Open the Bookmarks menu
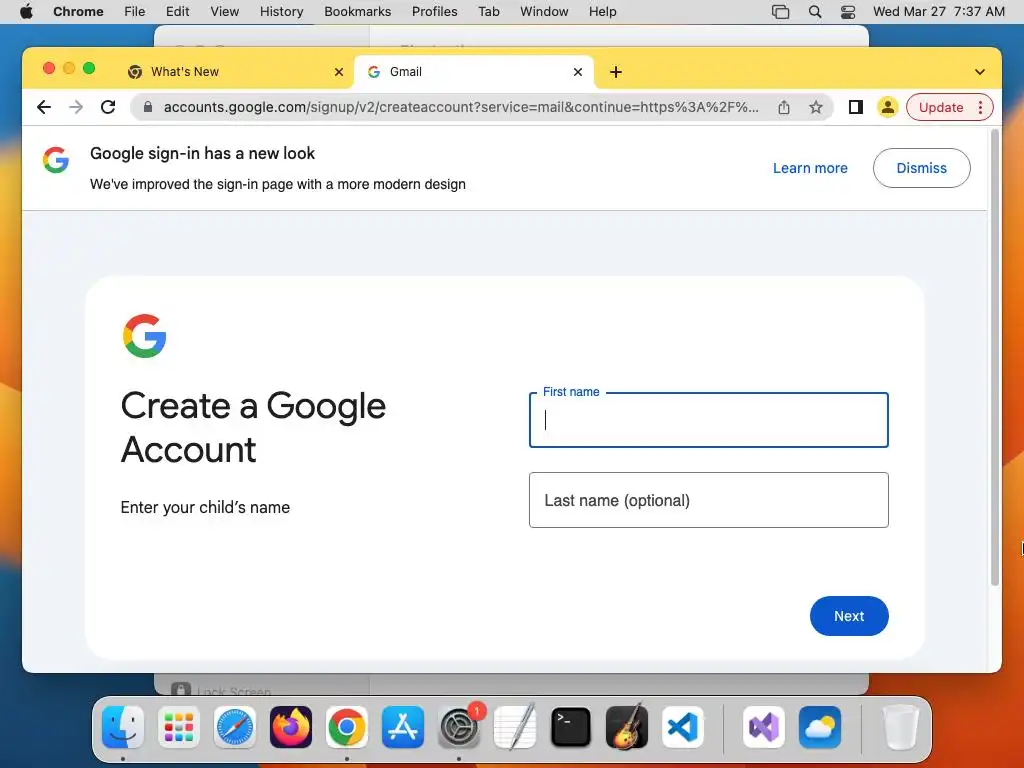This screenshot has height=768, width=1024. [357, 12]
